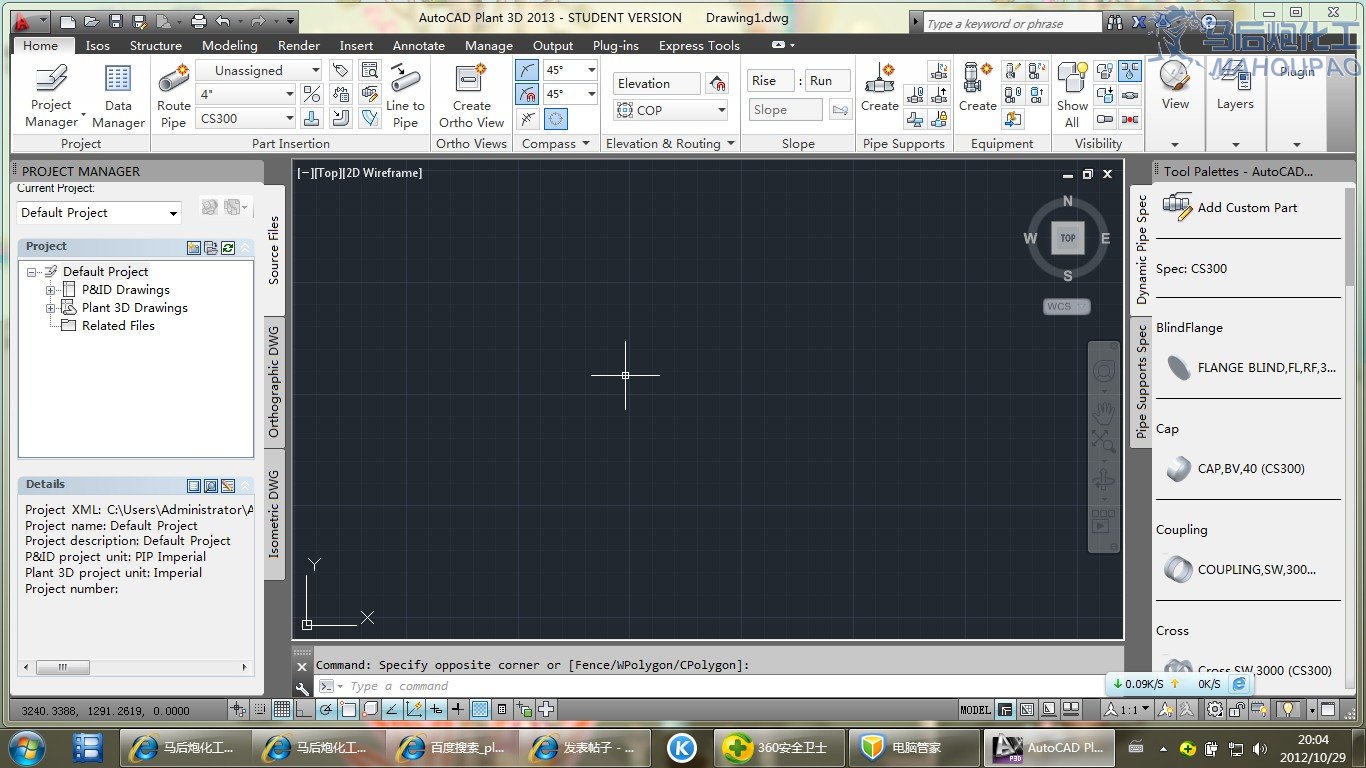Click the TOP face of the ViewCube

click(x=1067, y=238)
